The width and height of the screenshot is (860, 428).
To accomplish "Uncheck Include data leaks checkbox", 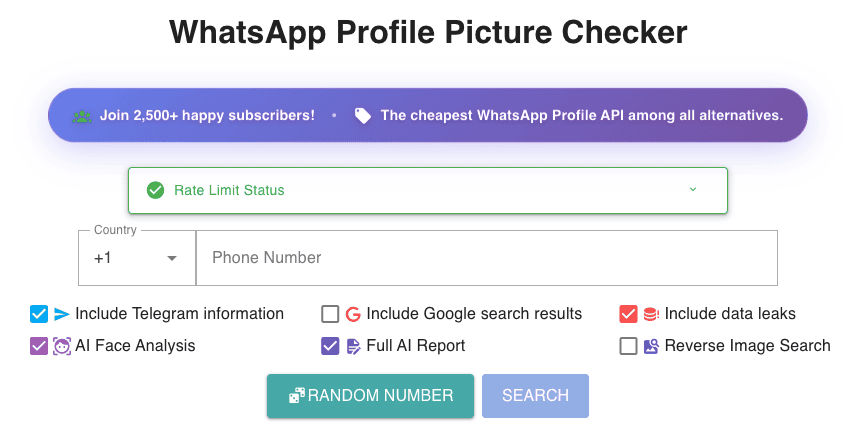I will click(628, 314).
